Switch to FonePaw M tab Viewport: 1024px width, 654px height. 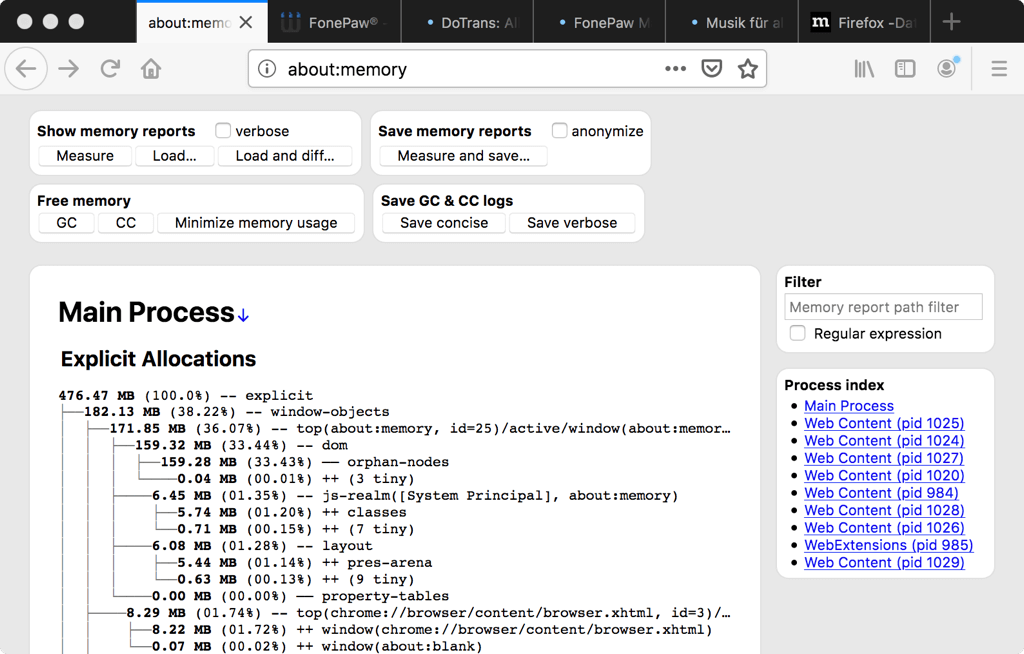coord(600,23)
